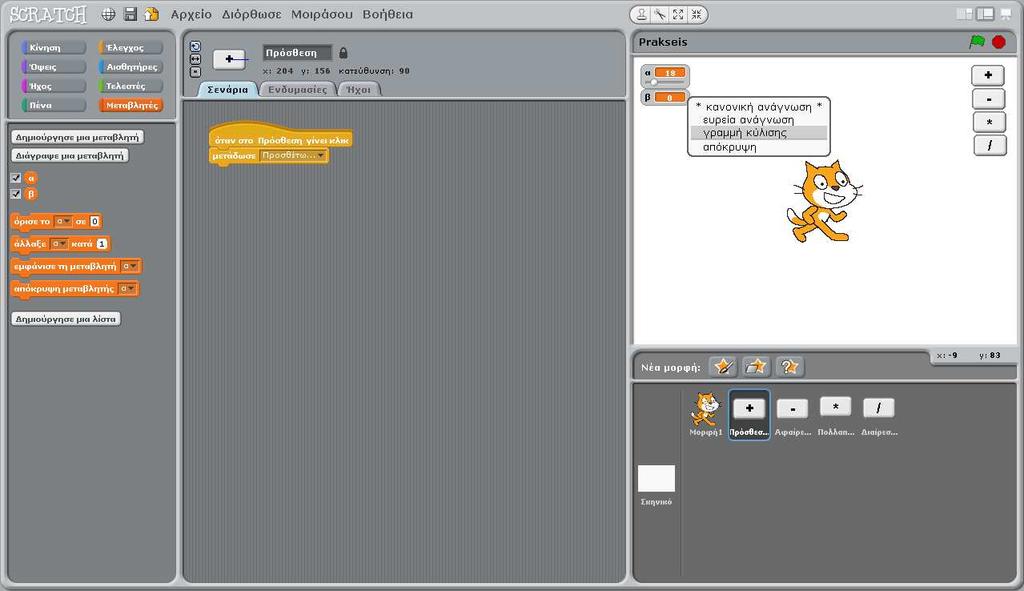
Task: Open the Διόρθωσε menu
Action: click(251, 14)
